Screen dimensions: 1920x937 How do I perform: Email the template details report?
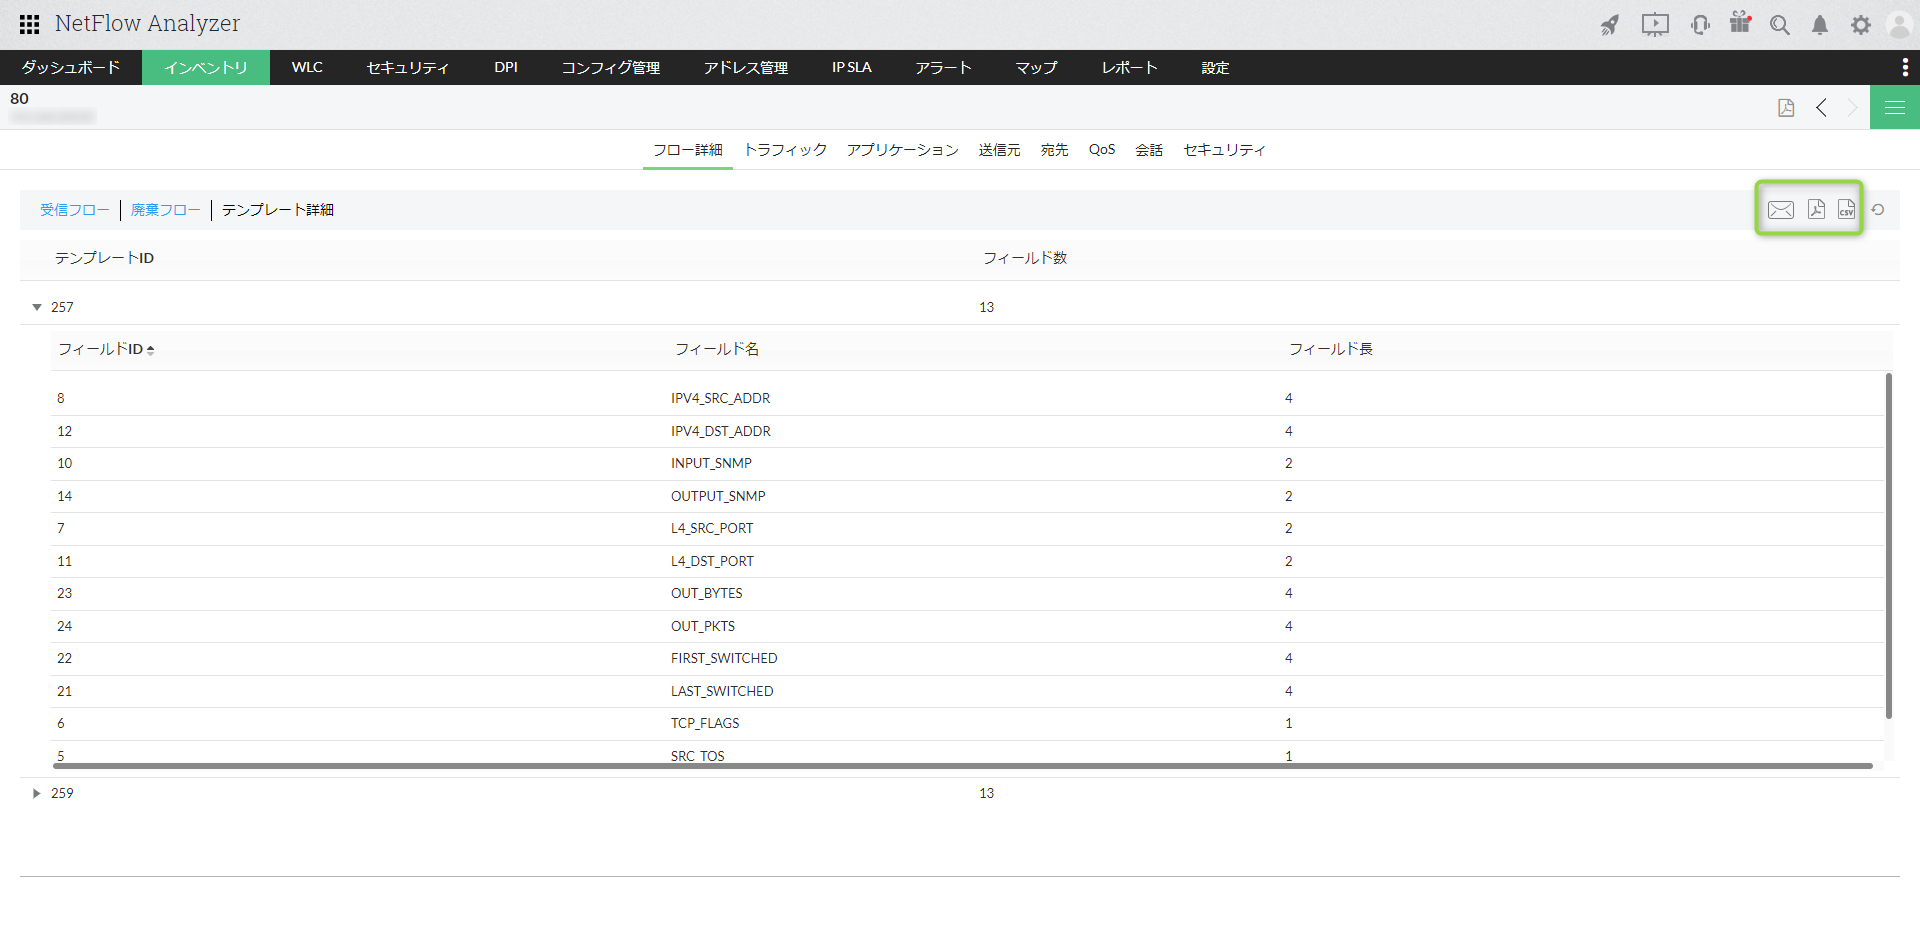click(1781, 209)
